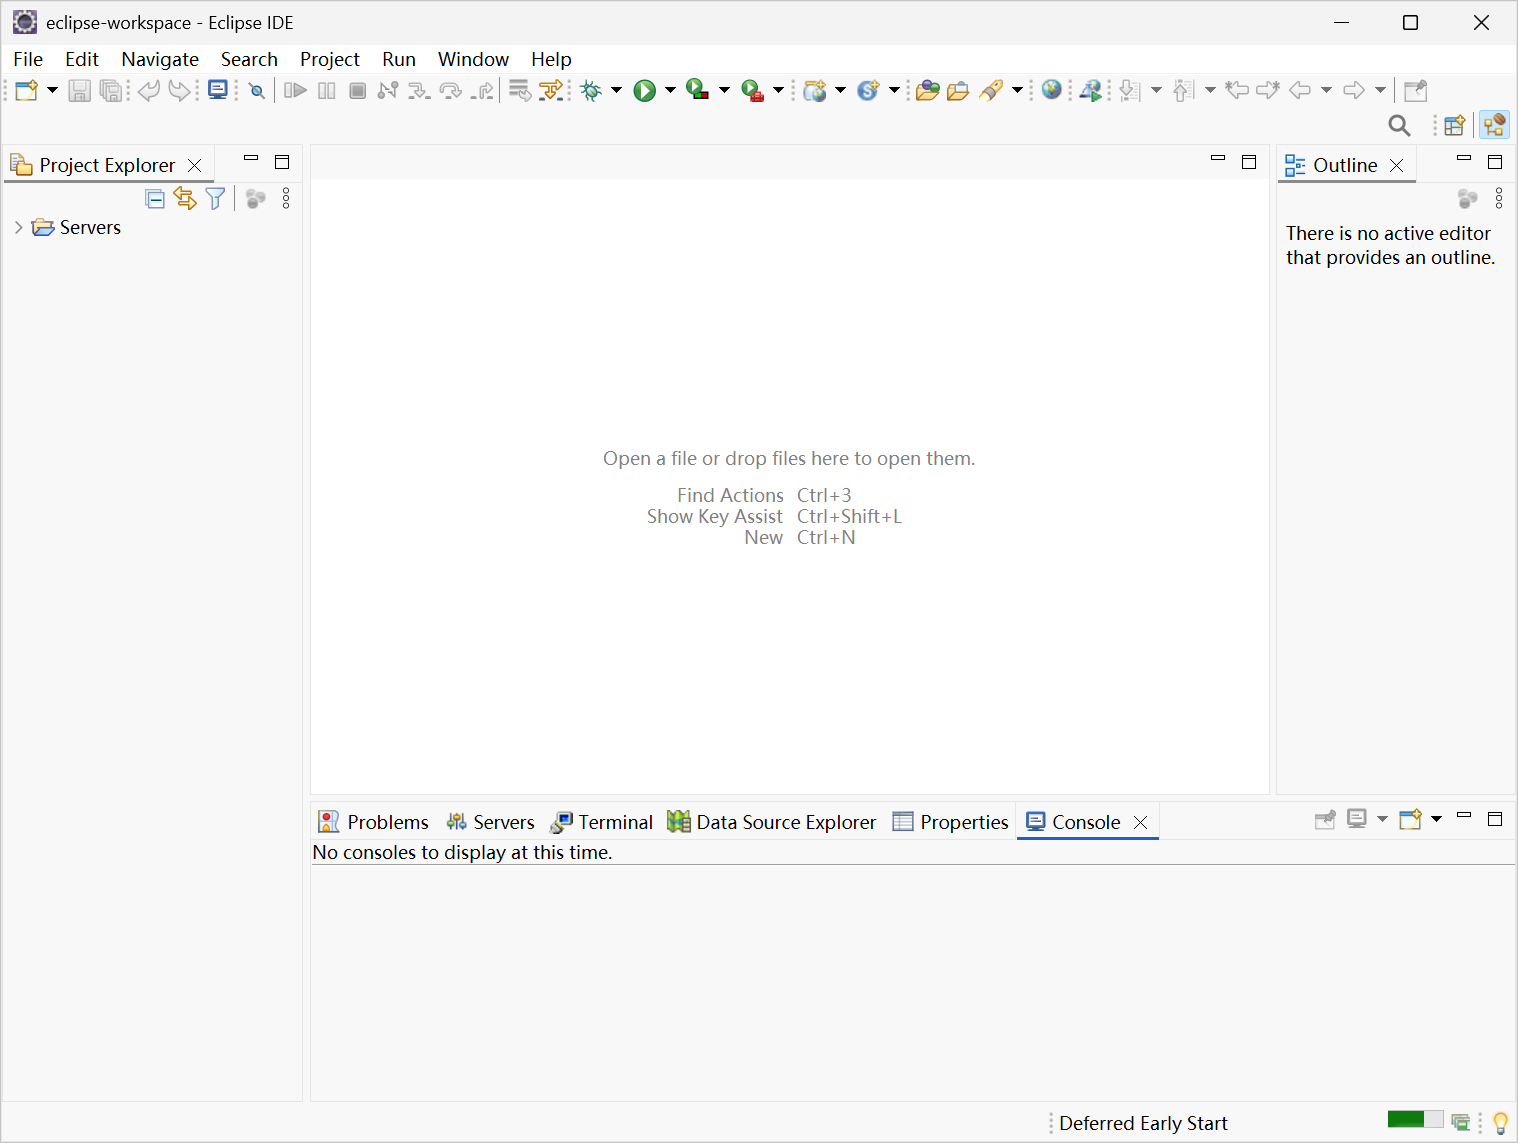Open the Navigate menu

(160, 59)
